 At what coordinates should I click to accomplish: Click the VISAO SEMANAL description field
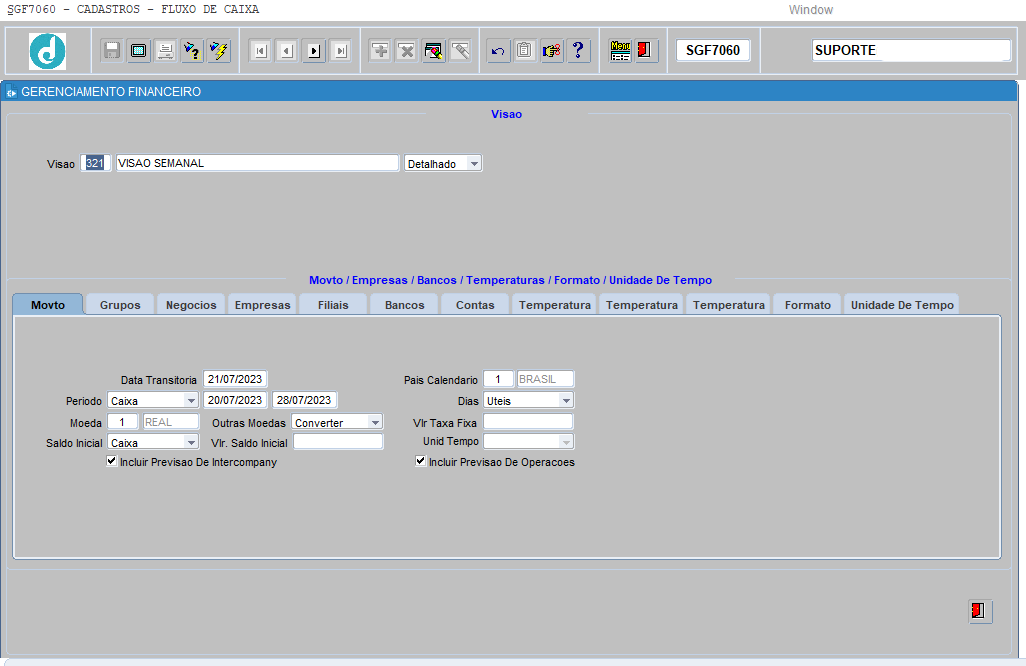[257, 163]
